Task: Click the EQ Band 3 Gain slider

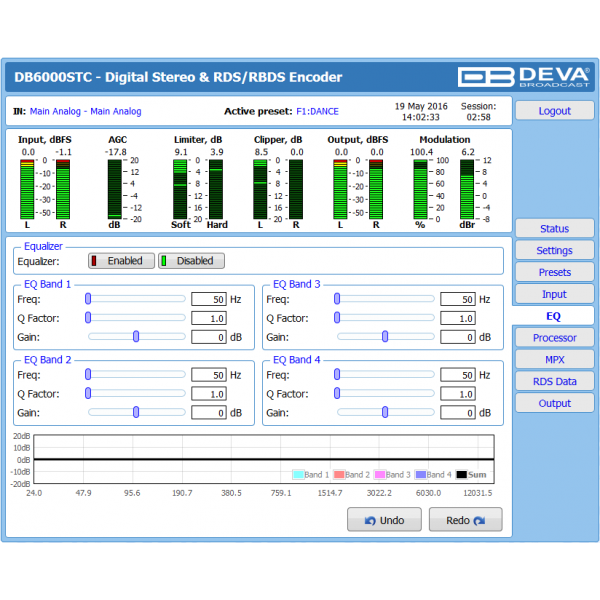Action: (x=385, y=337)
